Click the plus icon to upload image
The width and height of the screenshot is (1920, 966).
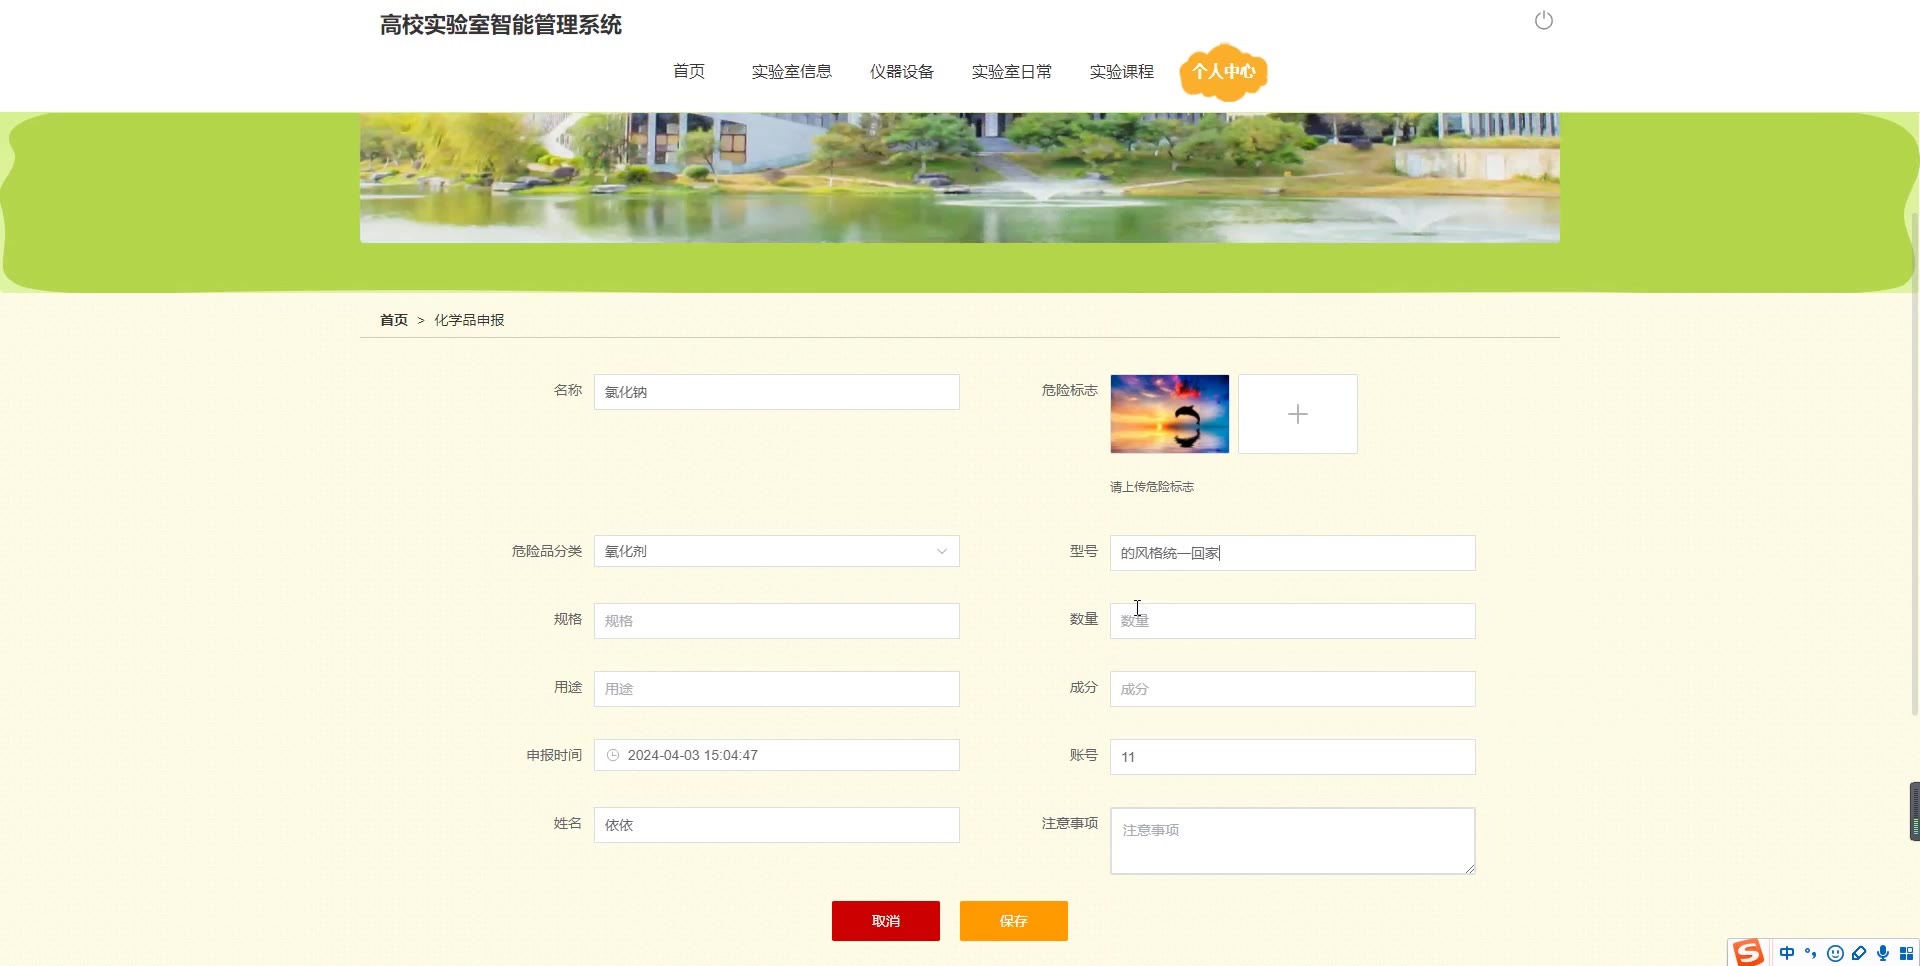(x=1298, y=414)
